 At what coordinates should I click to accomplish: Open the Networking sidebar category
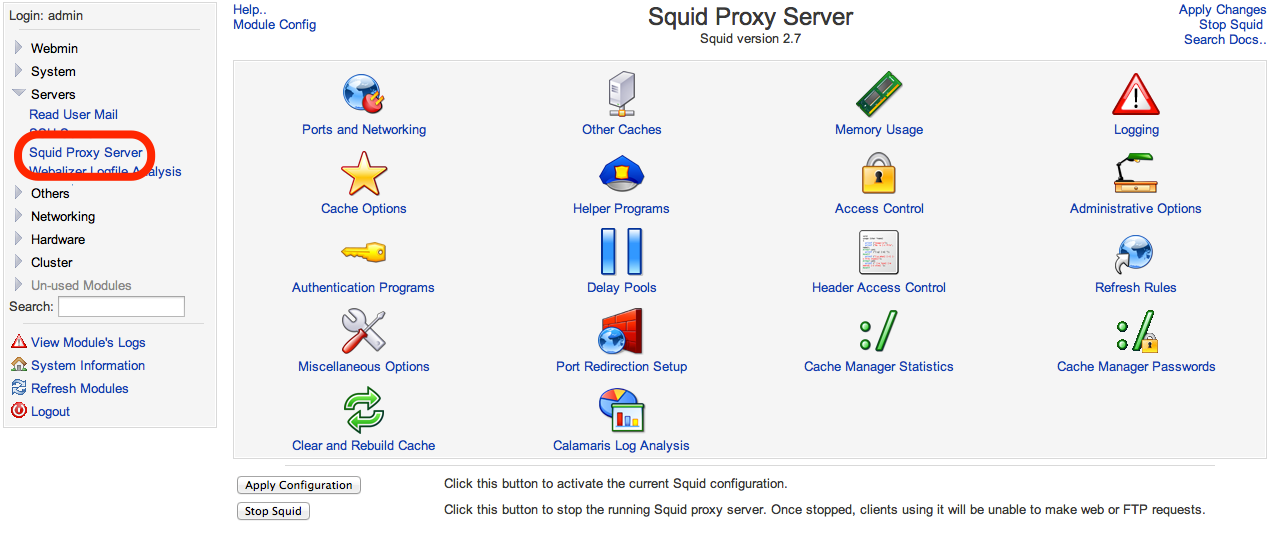[63, 216]
